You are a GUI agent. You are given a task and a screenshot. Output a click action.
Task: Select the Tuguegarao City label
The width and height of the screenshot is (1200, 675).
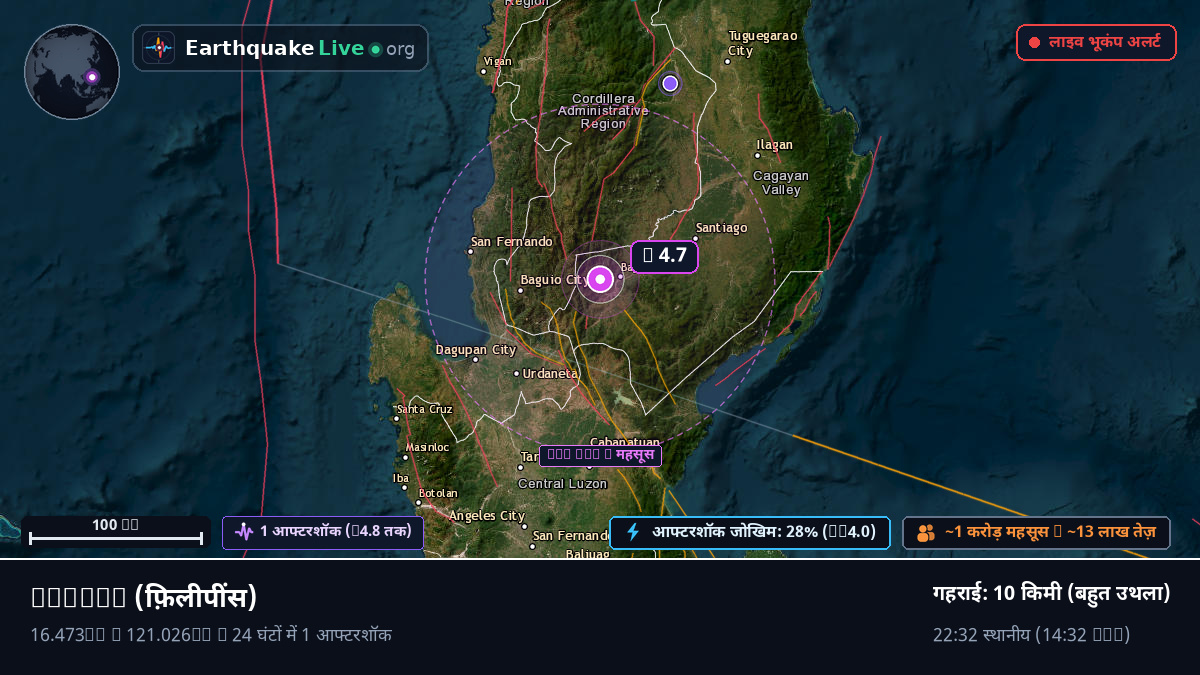(x=763, y=43)
